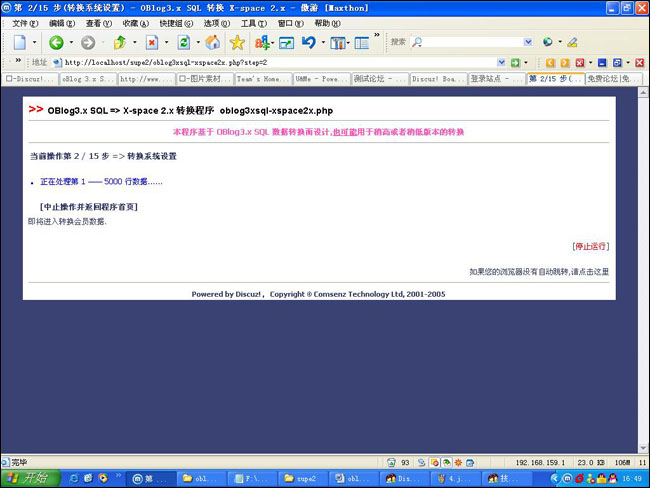Viewport: 650px width, 488px height.
Task: Open dropdown arrow next to Refresh icon
Action: tap(198, 42)
